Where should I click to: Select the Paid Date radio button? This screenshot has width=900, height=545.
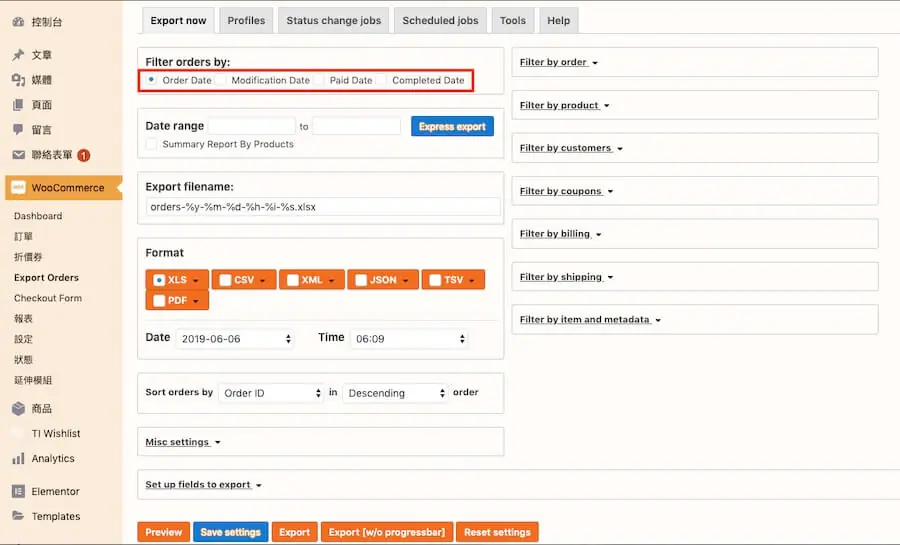pos(319,80)
